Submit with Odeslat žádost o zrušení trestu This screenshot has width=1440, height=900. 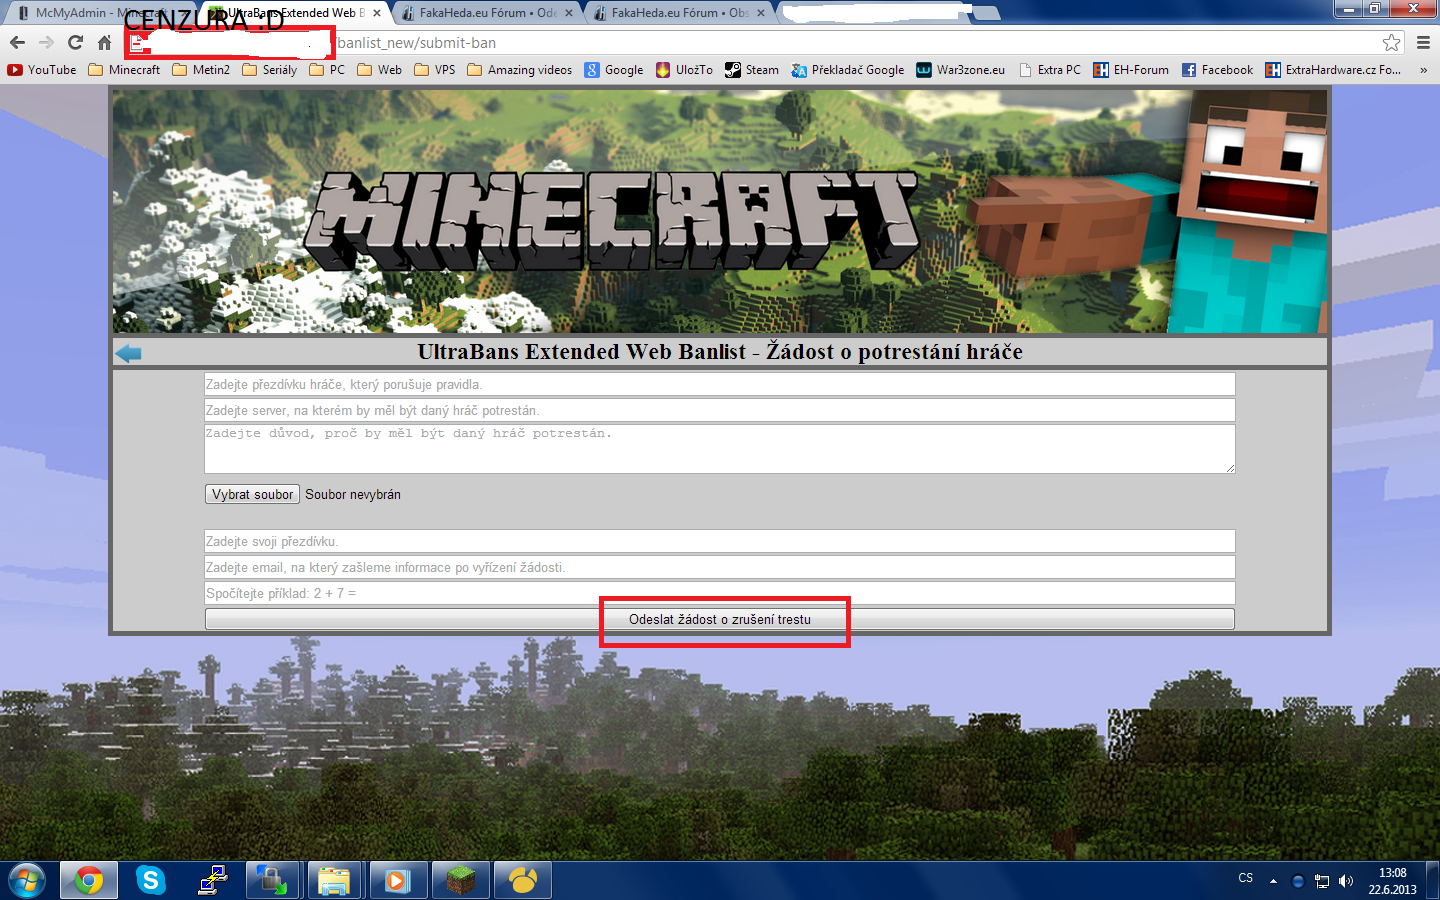pyautogui.click(x=720, y=619)
